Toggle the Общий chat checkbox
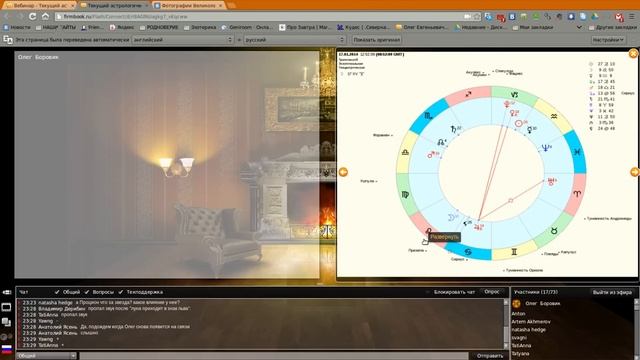Image resolution: width=640 pixels, height=360 pixels. [57, 292]
